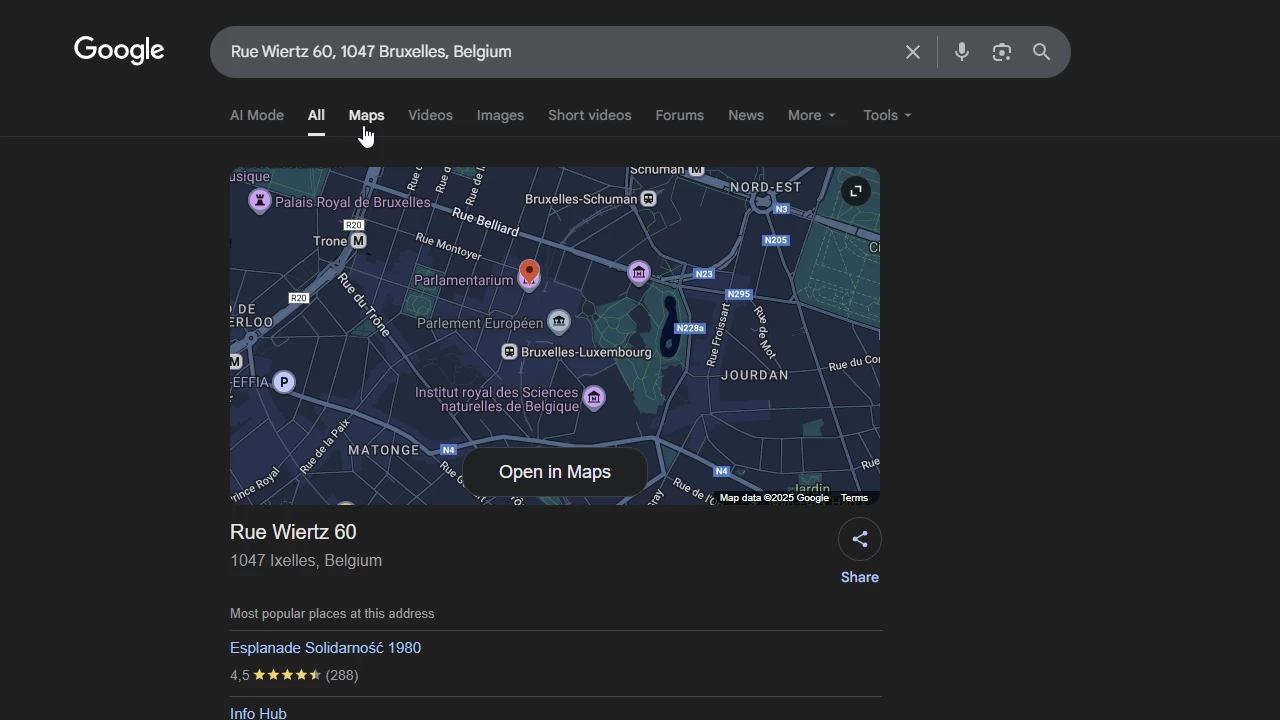This screenshot has height=720, width=1280.
Task: Expand the More dropdown
Action: tap(811, 115)
